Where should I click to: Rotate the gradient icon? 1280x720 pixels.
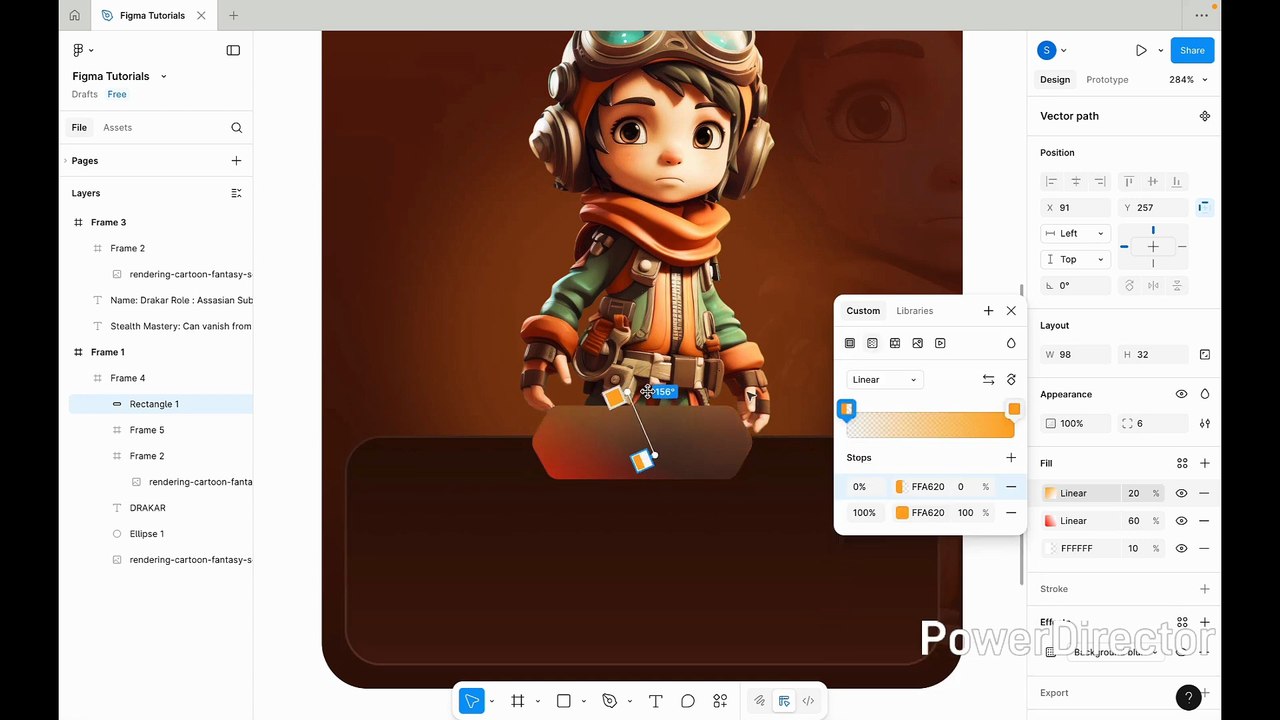1011,379
